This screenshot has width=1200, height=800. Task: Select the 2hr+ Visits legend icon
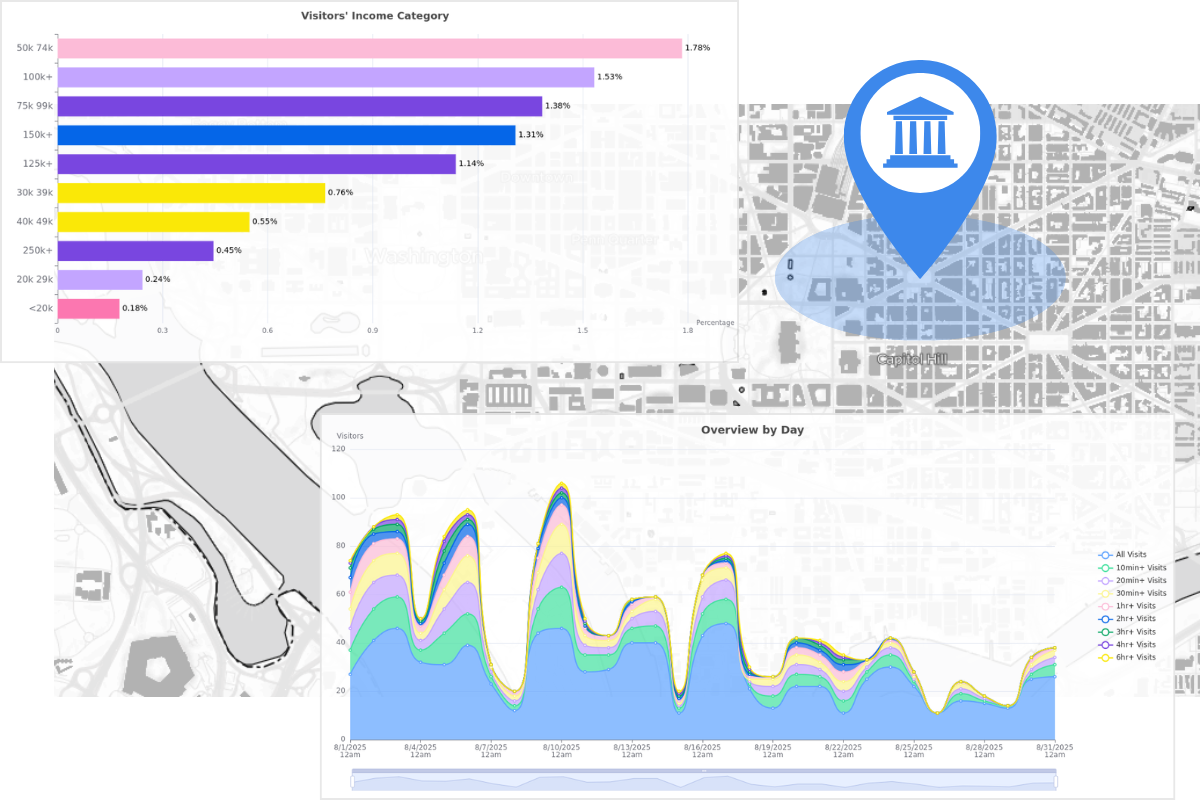(1104, 619)
